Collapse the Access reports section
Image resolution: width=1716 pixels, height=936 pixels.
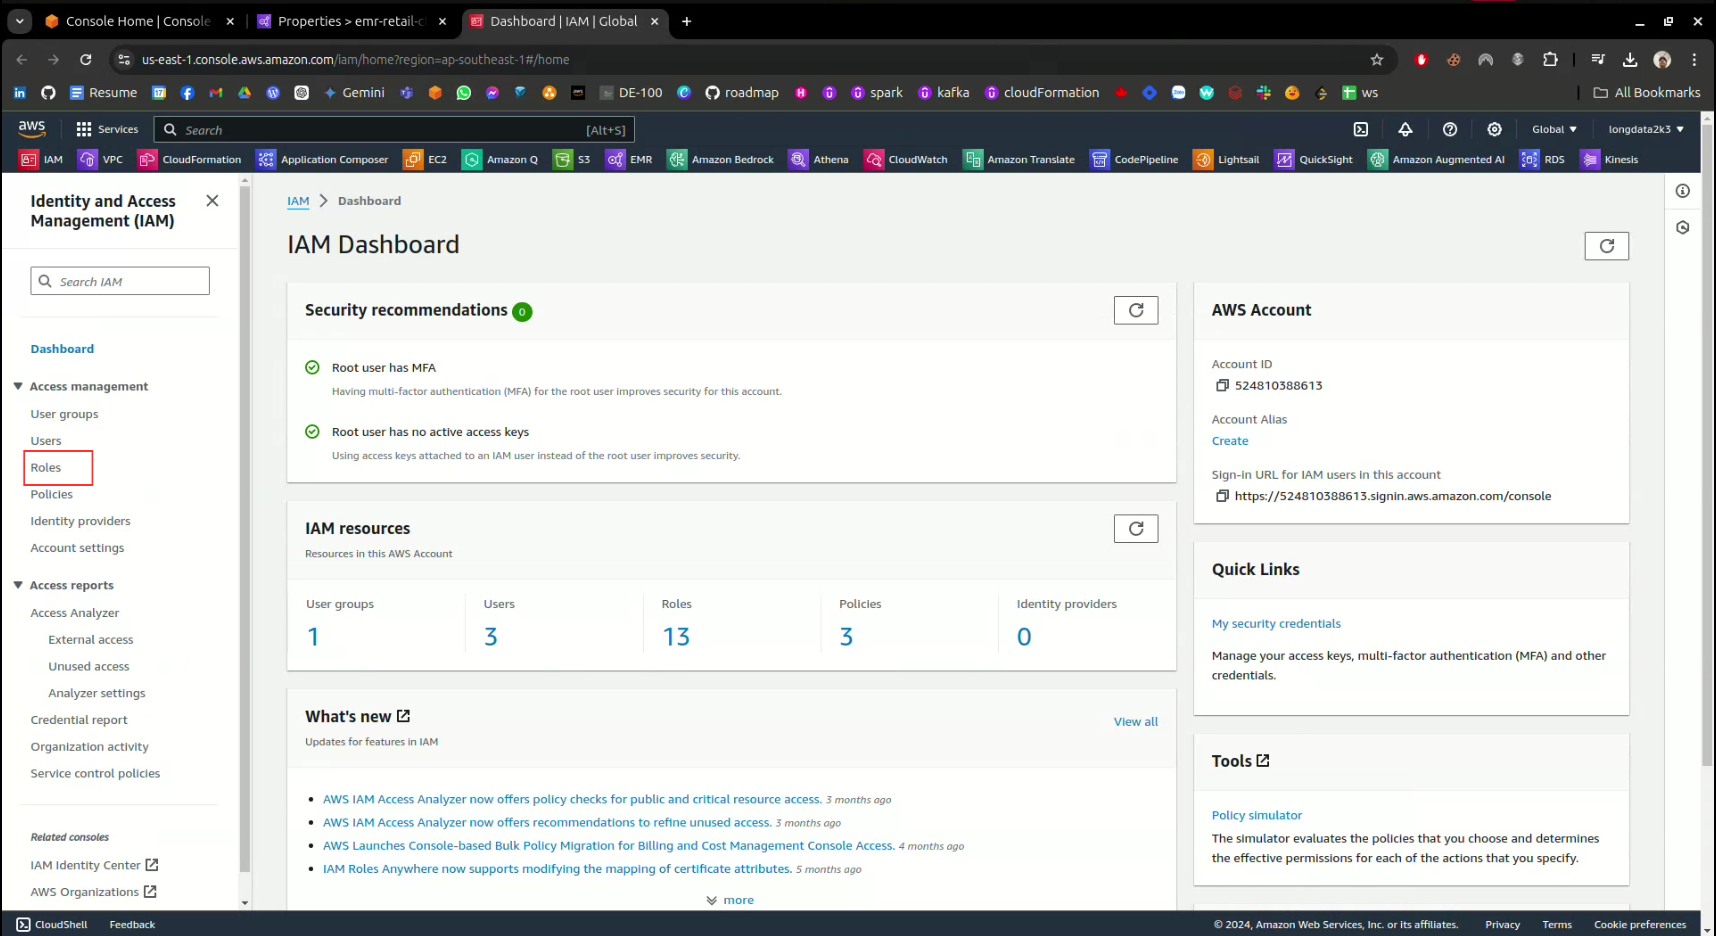coord(18,585)
